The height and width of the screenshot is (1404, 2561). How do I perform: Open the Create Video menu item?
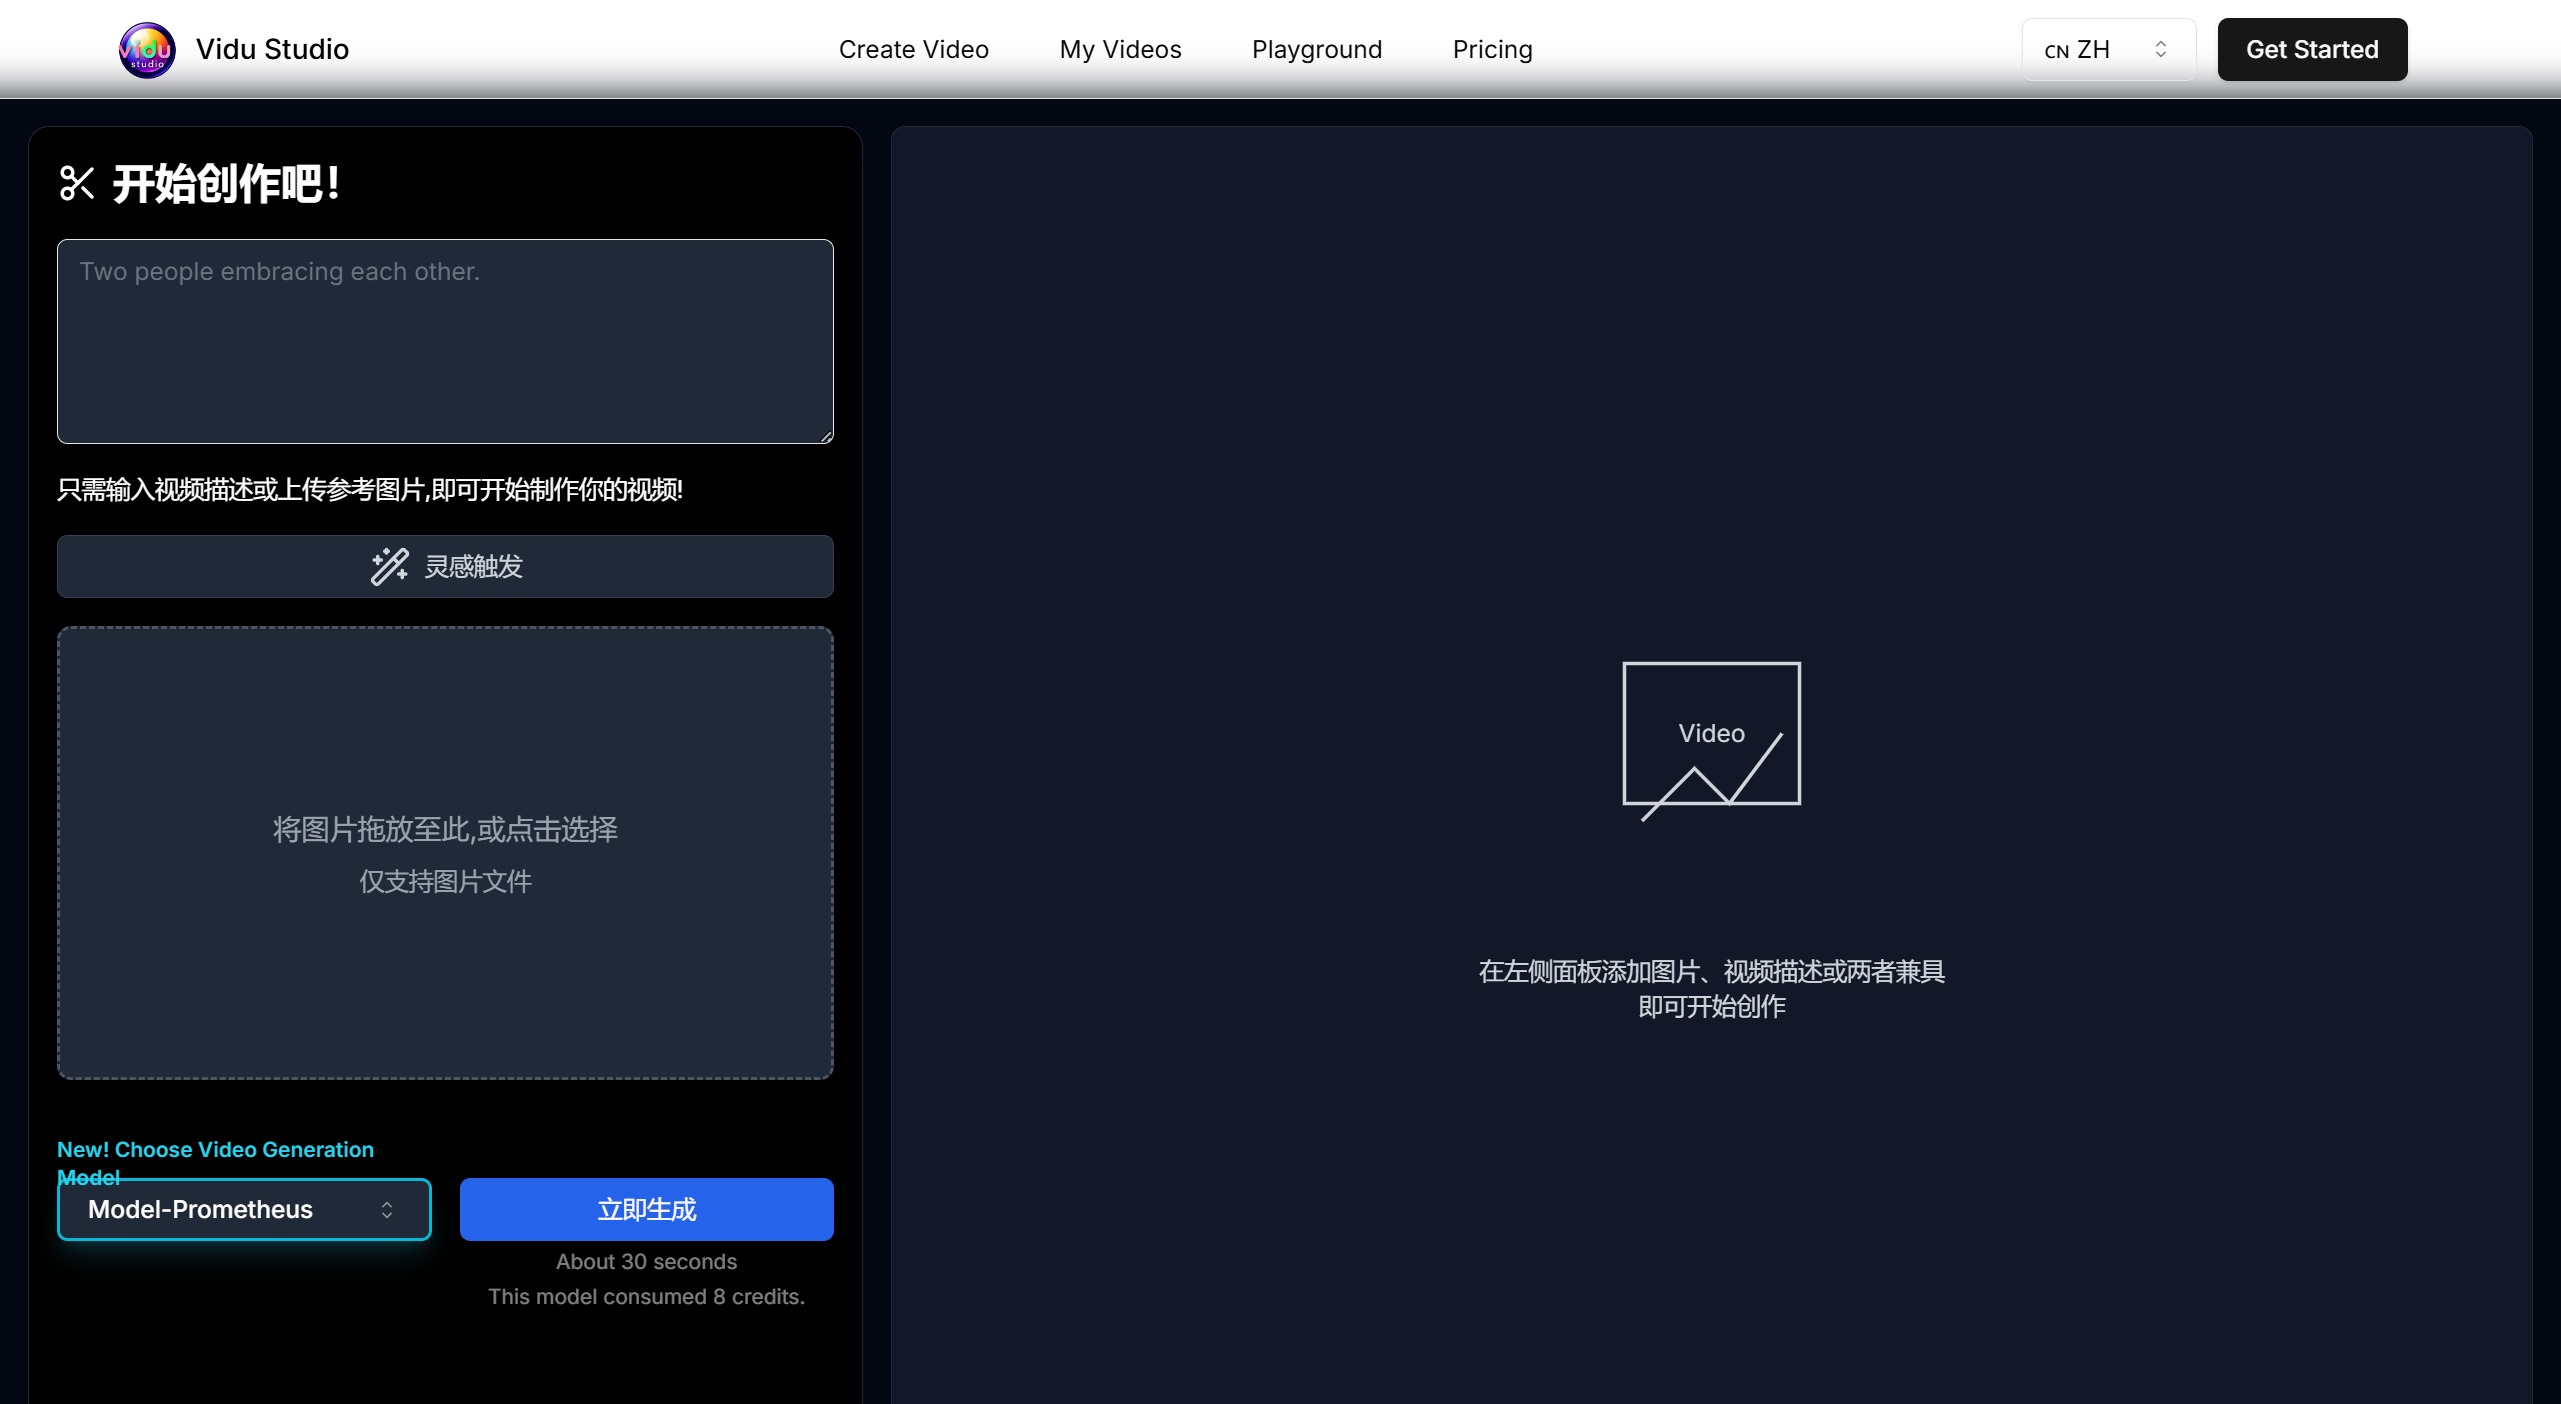pyautogui.click(x=913, y=50)
